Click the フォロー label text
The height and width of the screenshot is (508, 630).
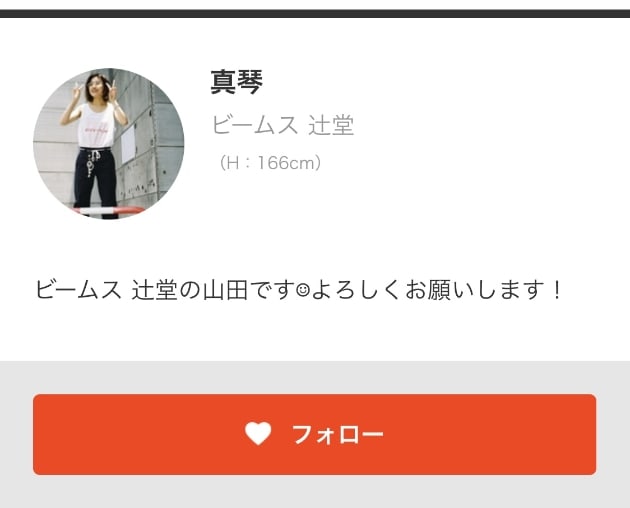337,434
